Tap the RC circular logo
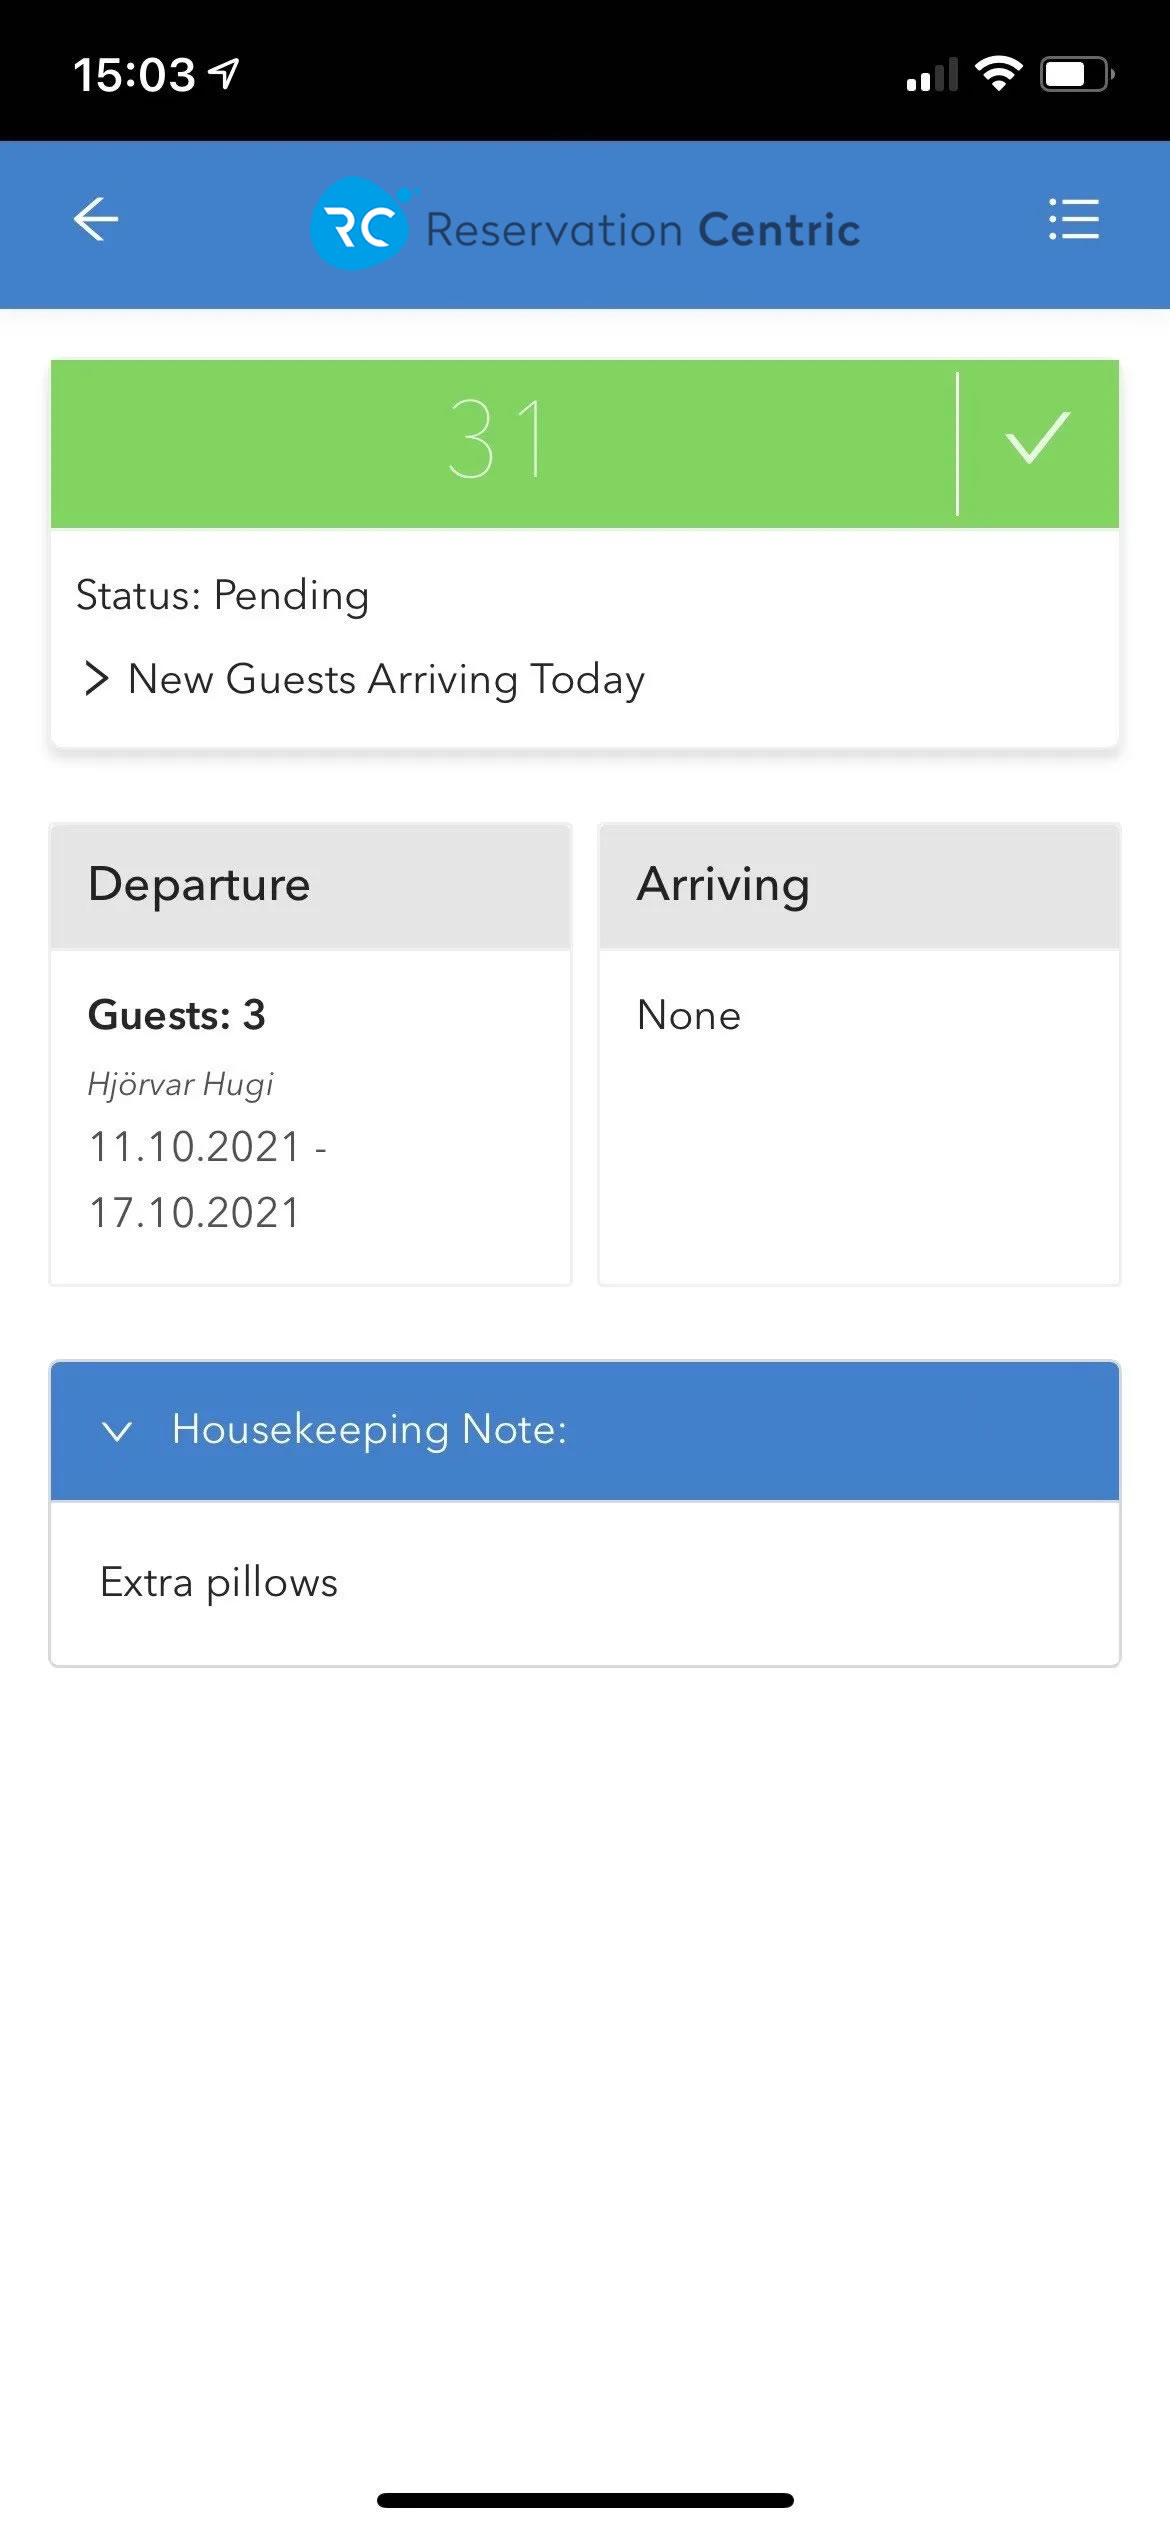Viewport: 1170px width, 2532px height. [360, 224]
